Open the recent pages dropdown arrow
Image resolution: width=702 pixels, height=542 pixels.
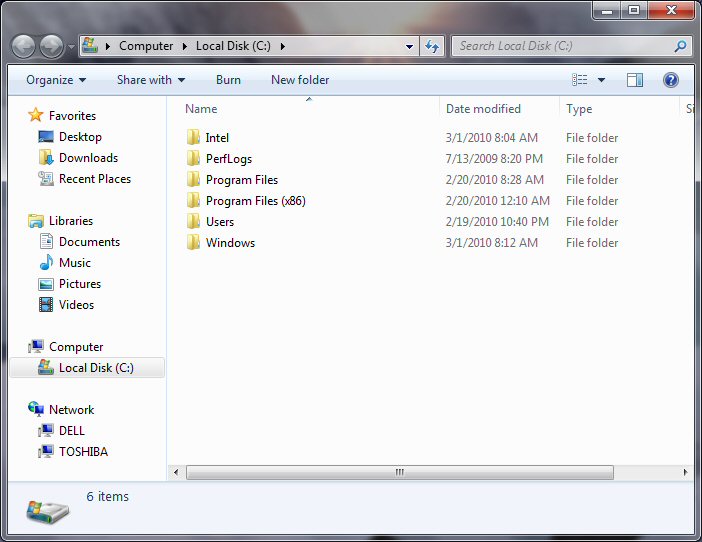(x=72, y=47)
